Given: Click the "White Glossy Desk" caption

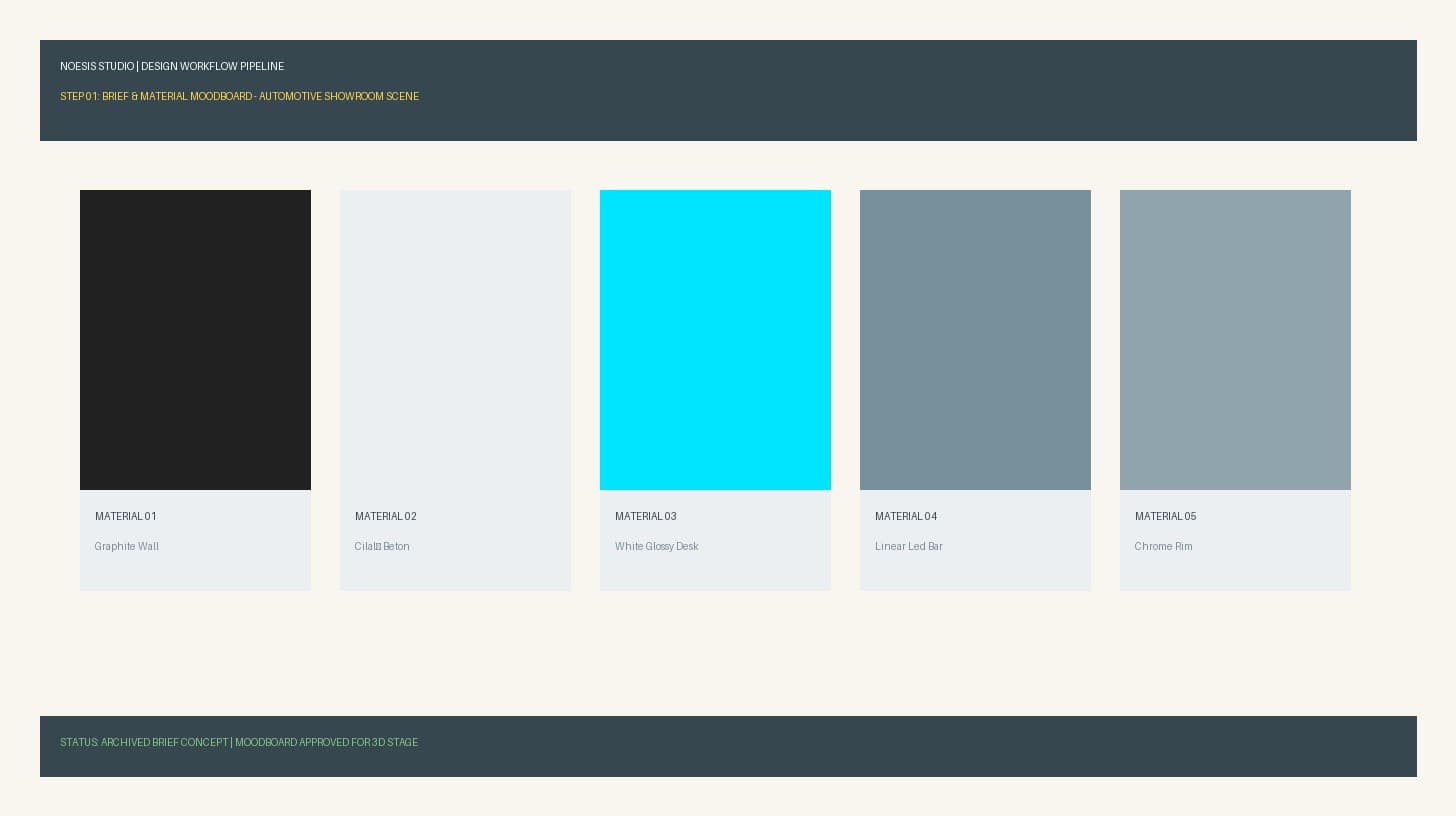Looking at the screenshot, I should coord(657,546).
